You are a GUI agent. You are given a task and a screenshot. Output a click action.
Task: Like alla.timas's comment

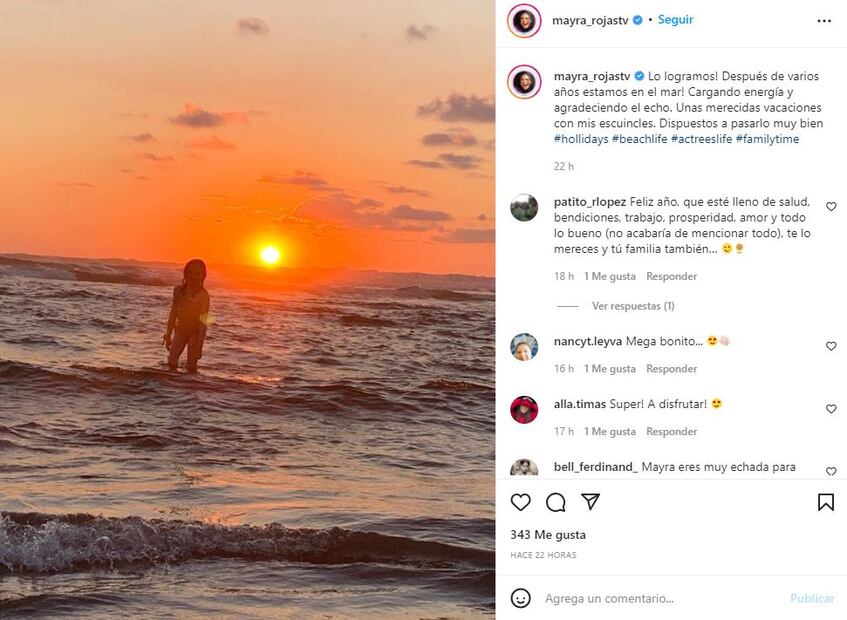click(831, 409)
